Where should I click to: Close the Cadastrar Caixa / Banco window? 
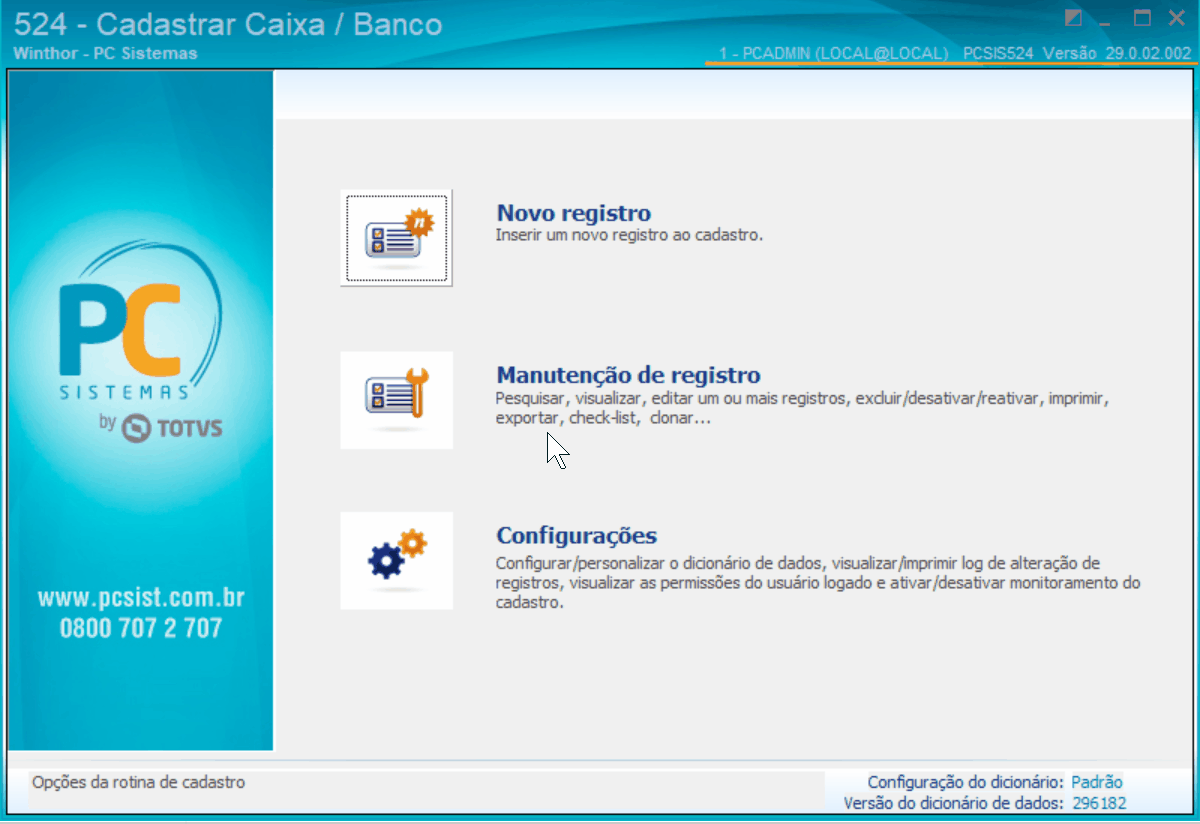click(x=1176, y=18)
